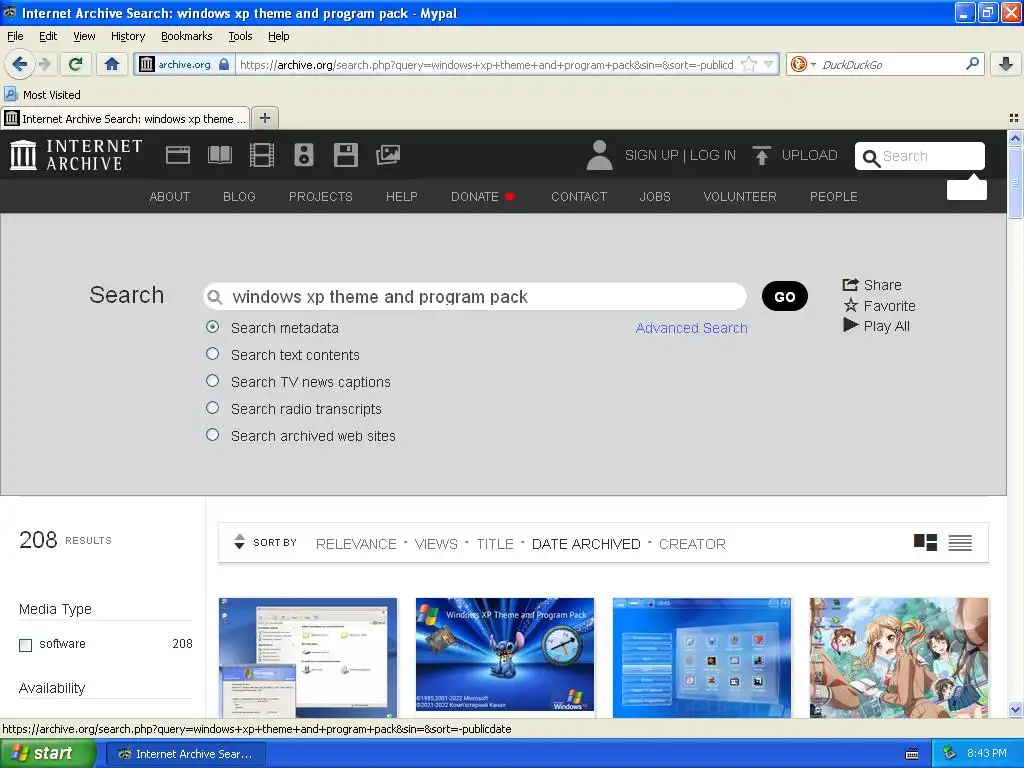Click the Upload arrow icon
This screenshot has width=1024, height=768.
coord(761,155)
